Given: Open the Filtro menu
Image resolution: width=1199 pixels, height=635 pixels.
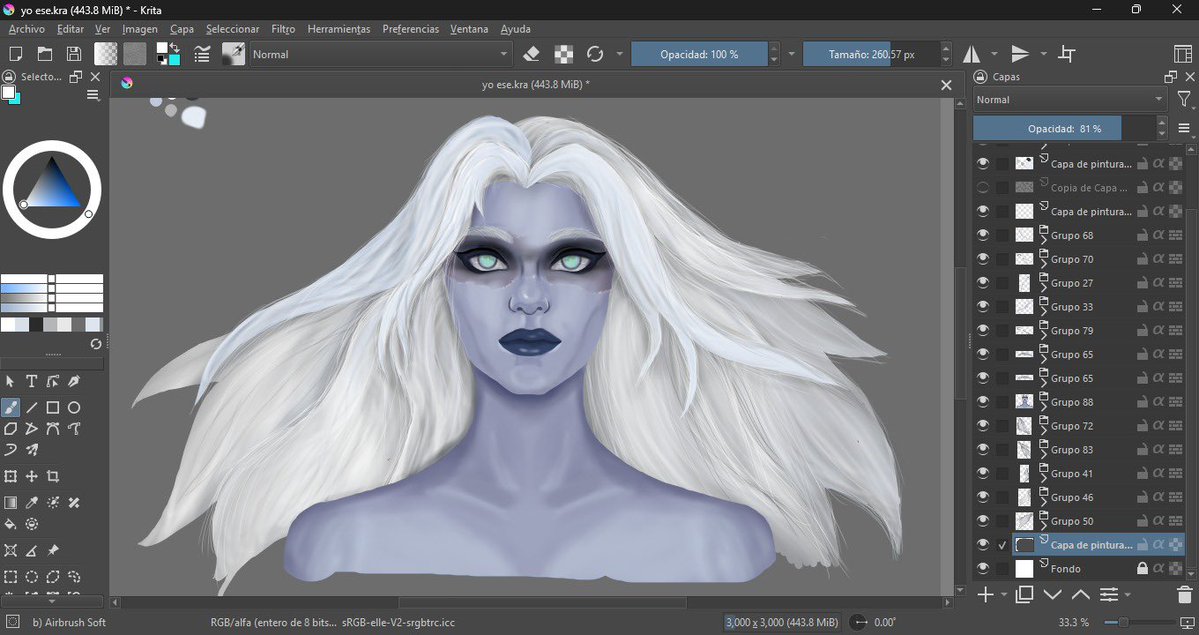Looking at the screenshot, I should point(282,29).
